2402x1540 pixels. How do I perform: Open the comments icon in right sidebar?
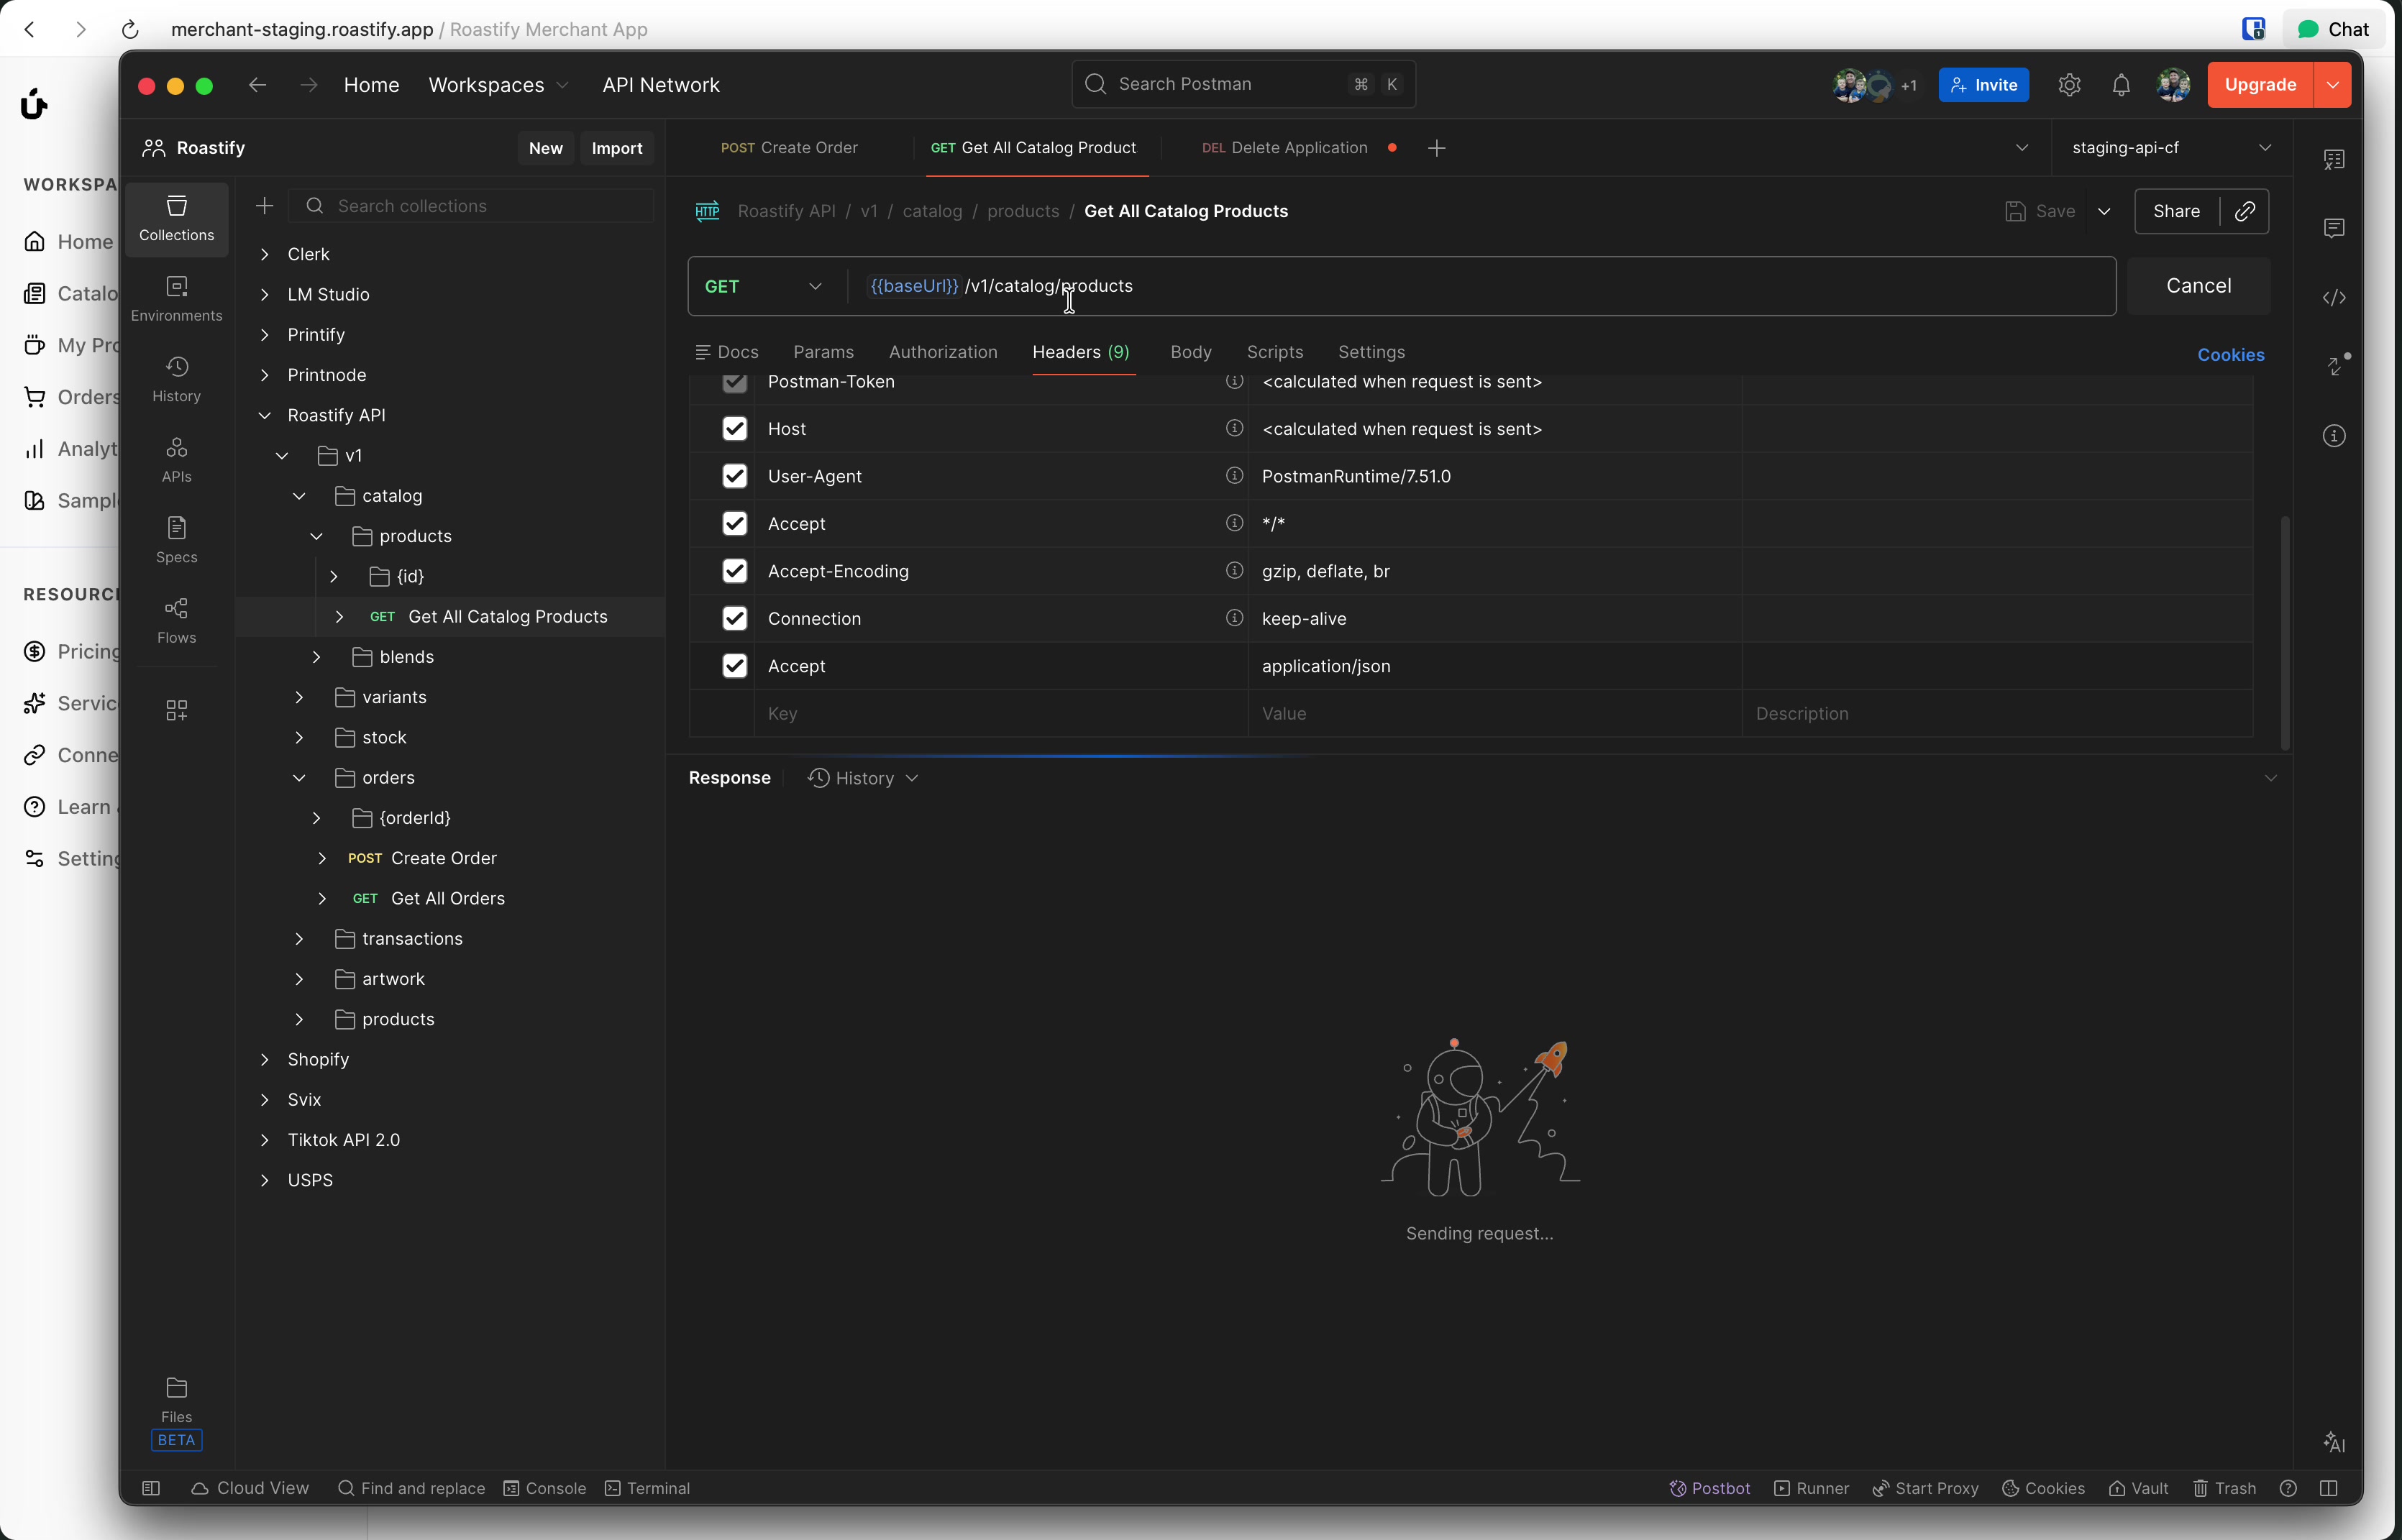coord(2333,228)
